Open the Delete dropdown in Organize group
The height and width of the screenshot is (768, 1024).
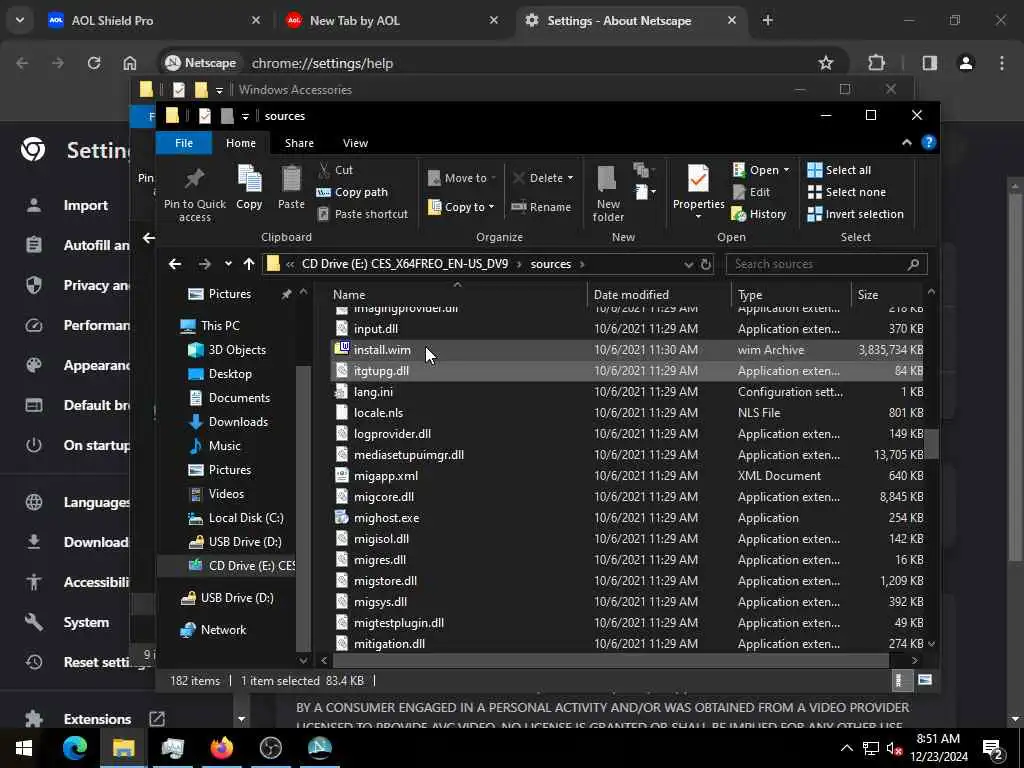(543, 178)
